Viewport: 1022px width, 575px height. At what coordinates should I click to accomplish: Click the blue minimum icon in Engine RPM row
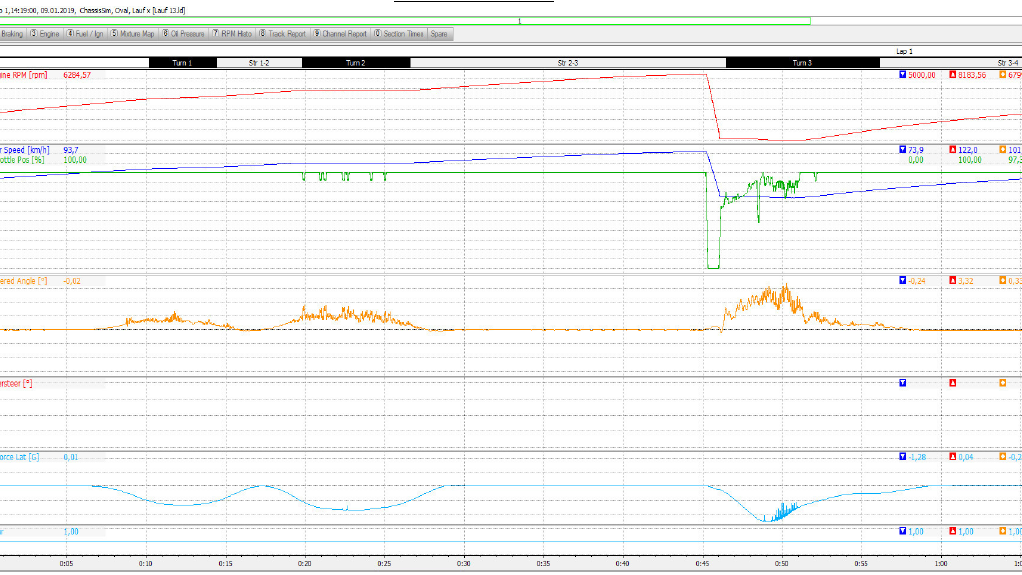pyautogui.click(x=903, y=75)
